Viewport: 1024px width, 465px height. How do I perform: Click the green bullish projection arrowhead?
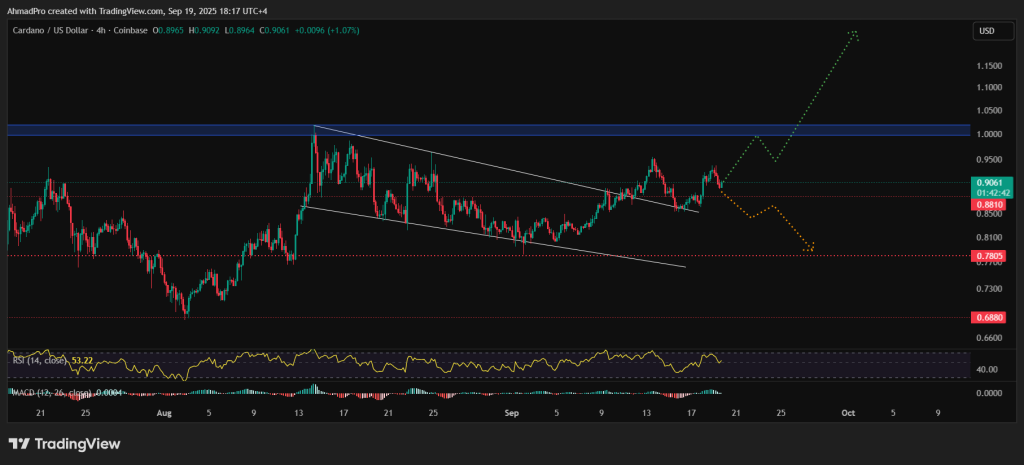(x=853, y=34)
